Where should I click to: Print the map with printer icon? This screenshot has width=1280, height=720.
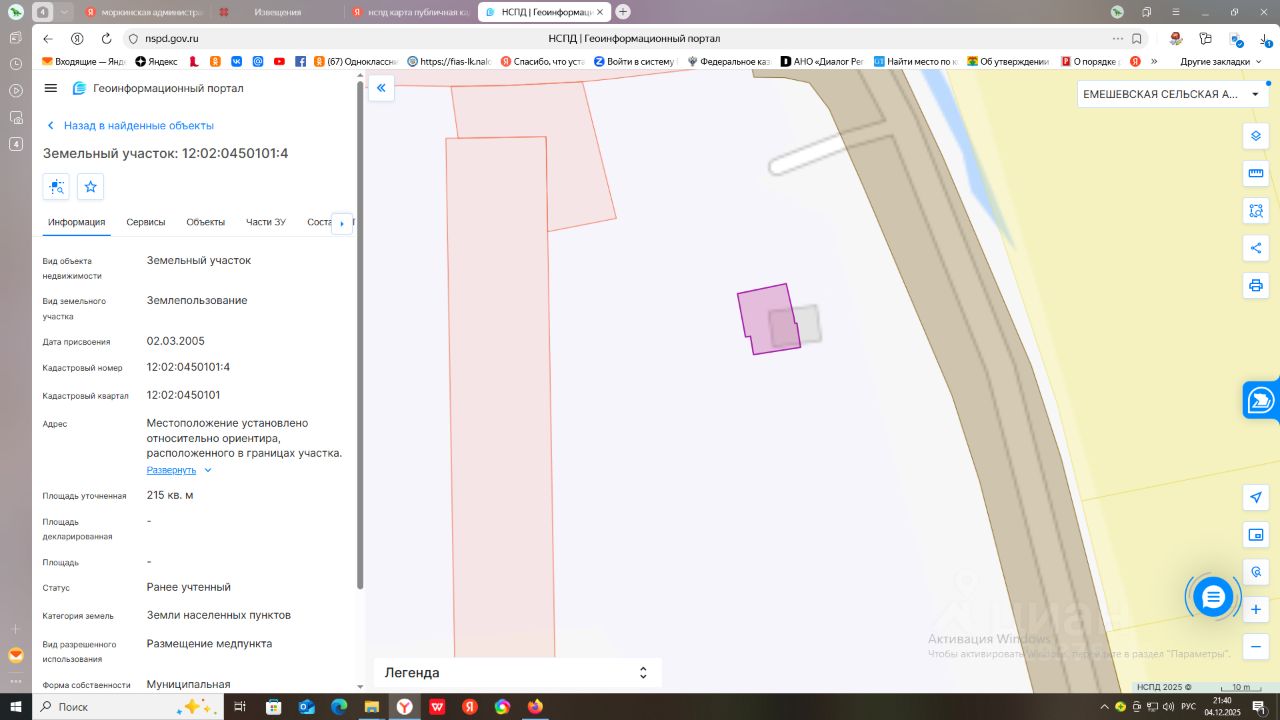click(x=1256, y=286)
